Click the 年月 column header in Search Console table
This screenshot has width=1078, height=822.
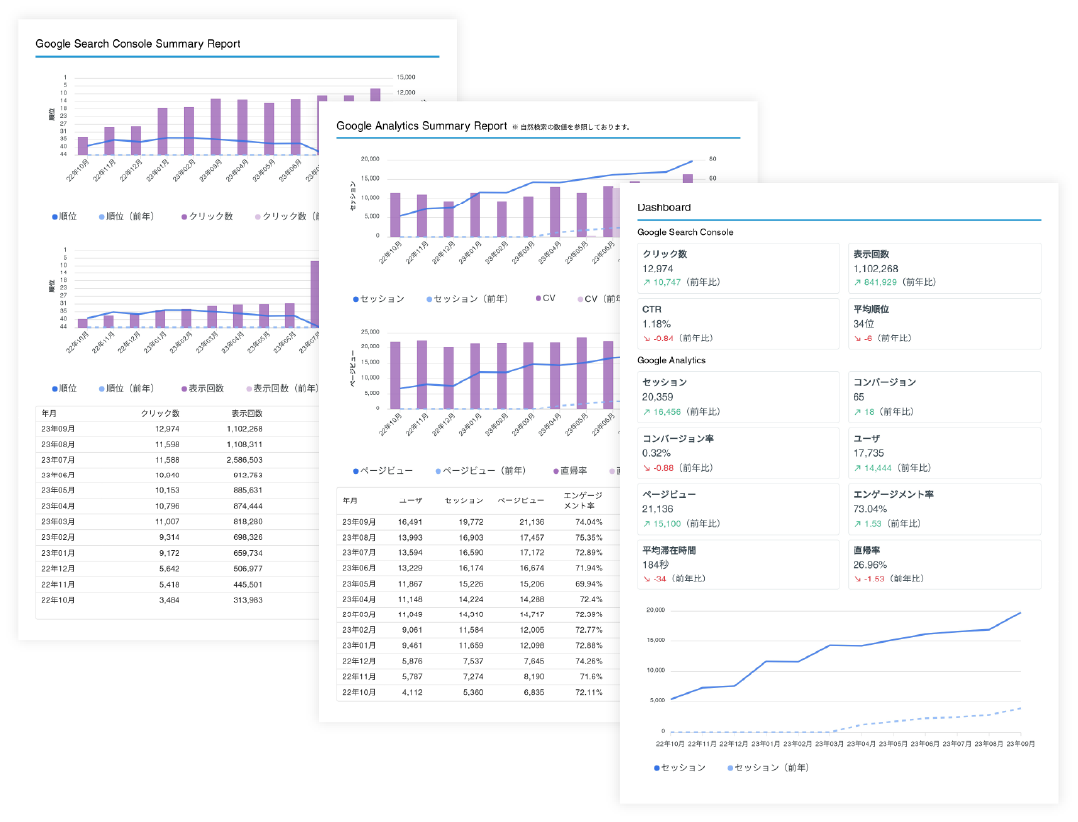(x=49, y=414)
